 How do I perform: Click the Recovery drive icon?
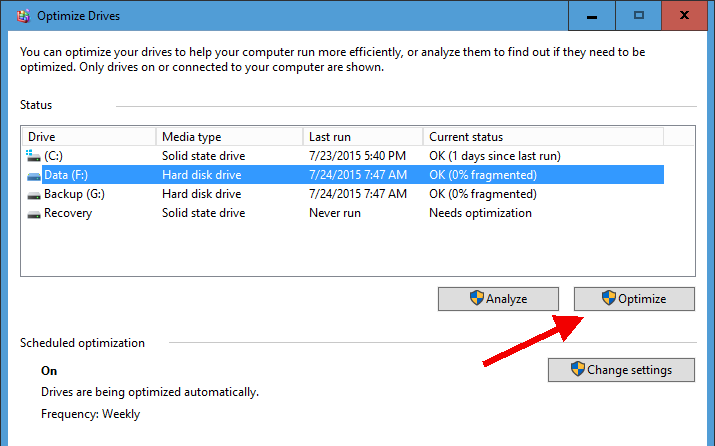click(x=34, y=213)
